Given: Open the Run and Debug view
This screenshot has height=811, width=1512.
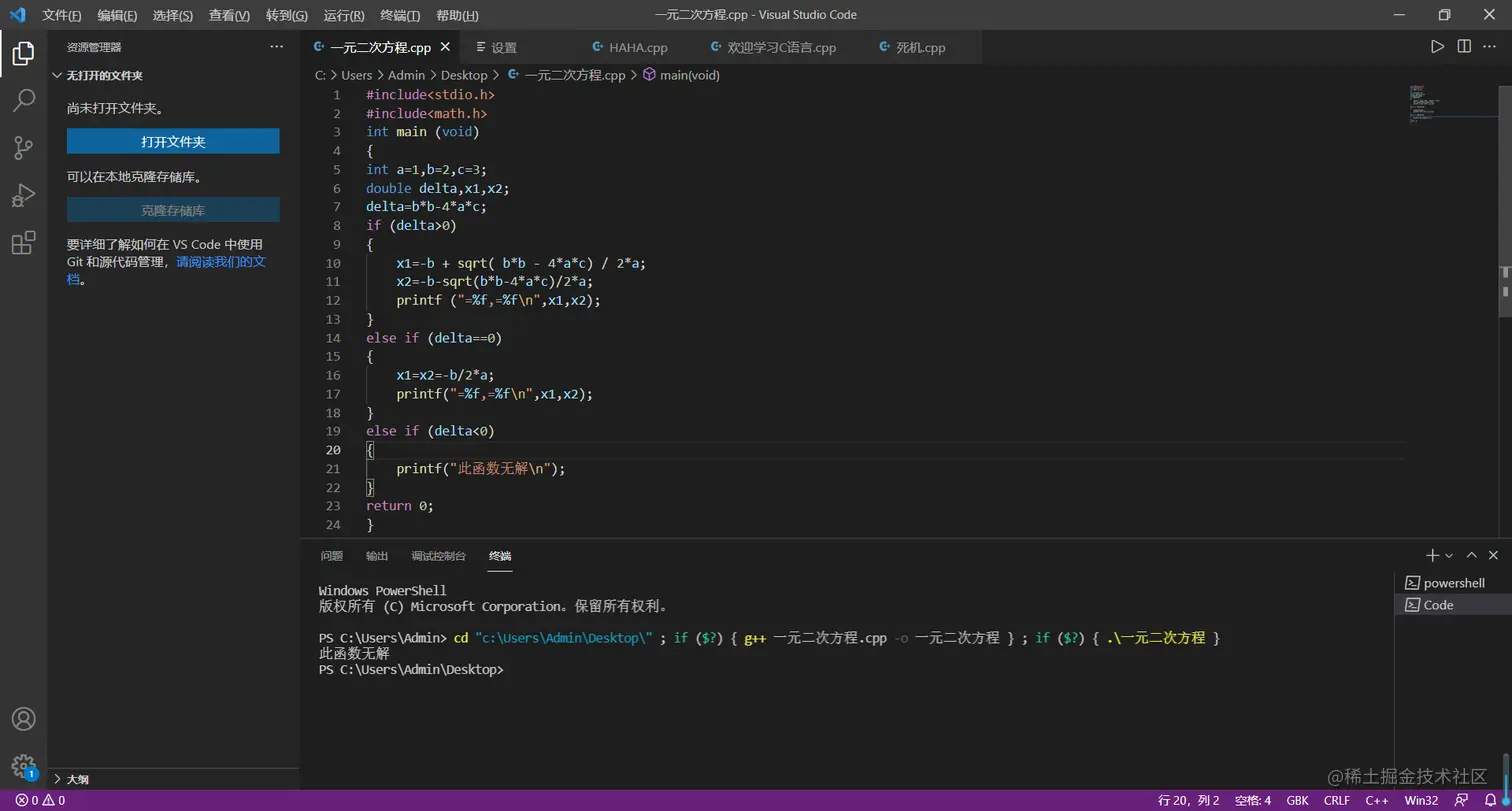Looking at the screenshot, I should (x=23, y=196).
